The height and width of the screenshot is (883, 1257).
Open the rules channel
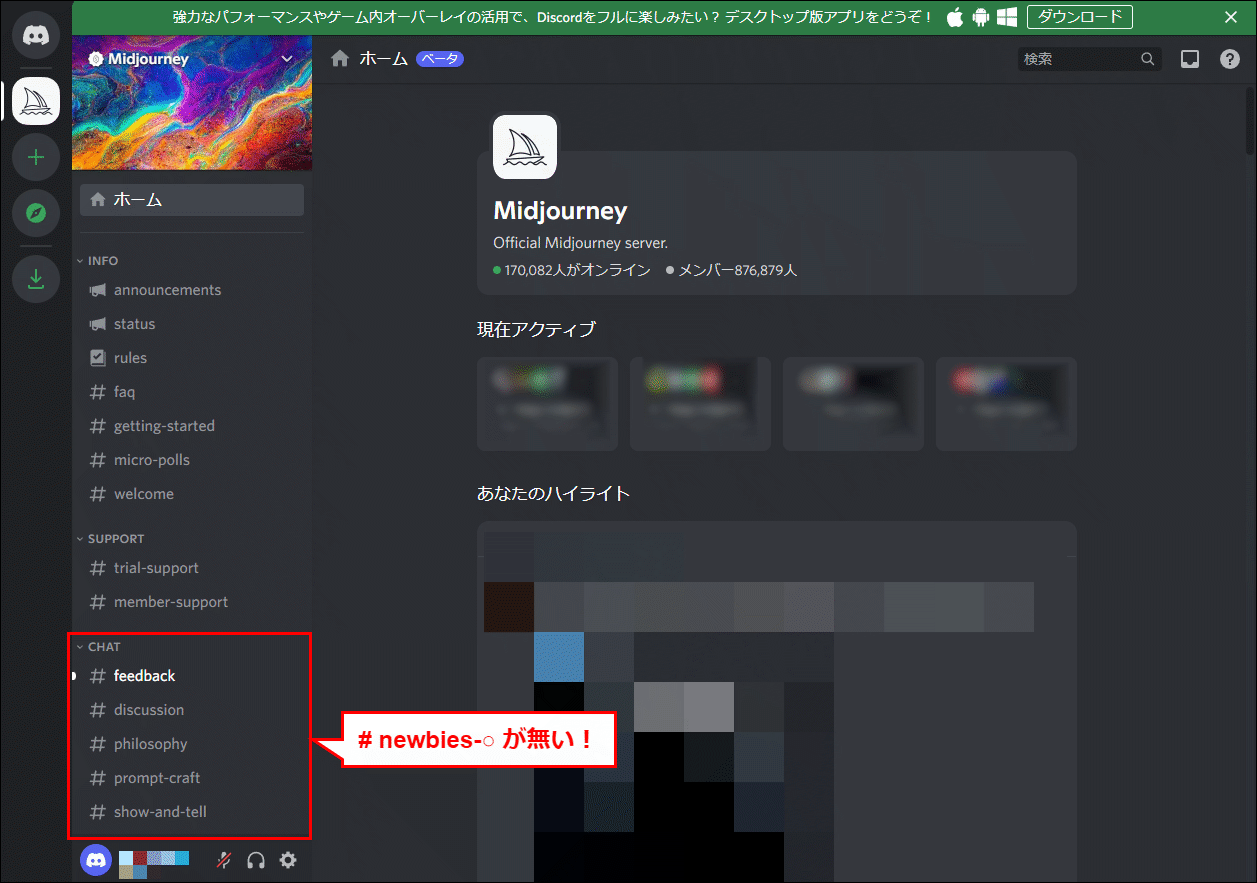coord(192,358)
